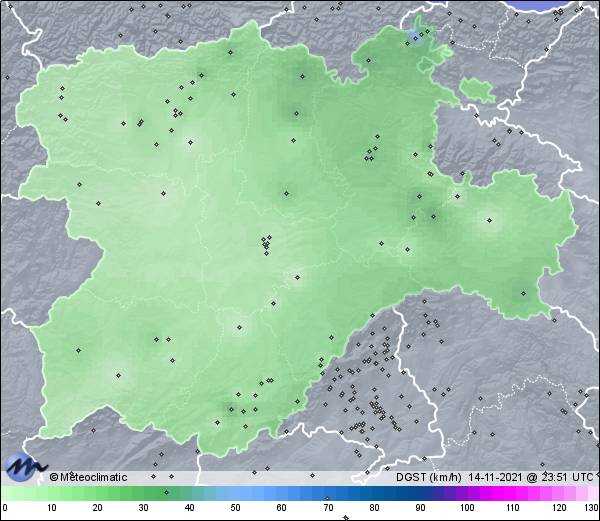Click the '0' label on the scale
Image resolution: width=600 pixels, height=521 pixels.
coord(5,508)
